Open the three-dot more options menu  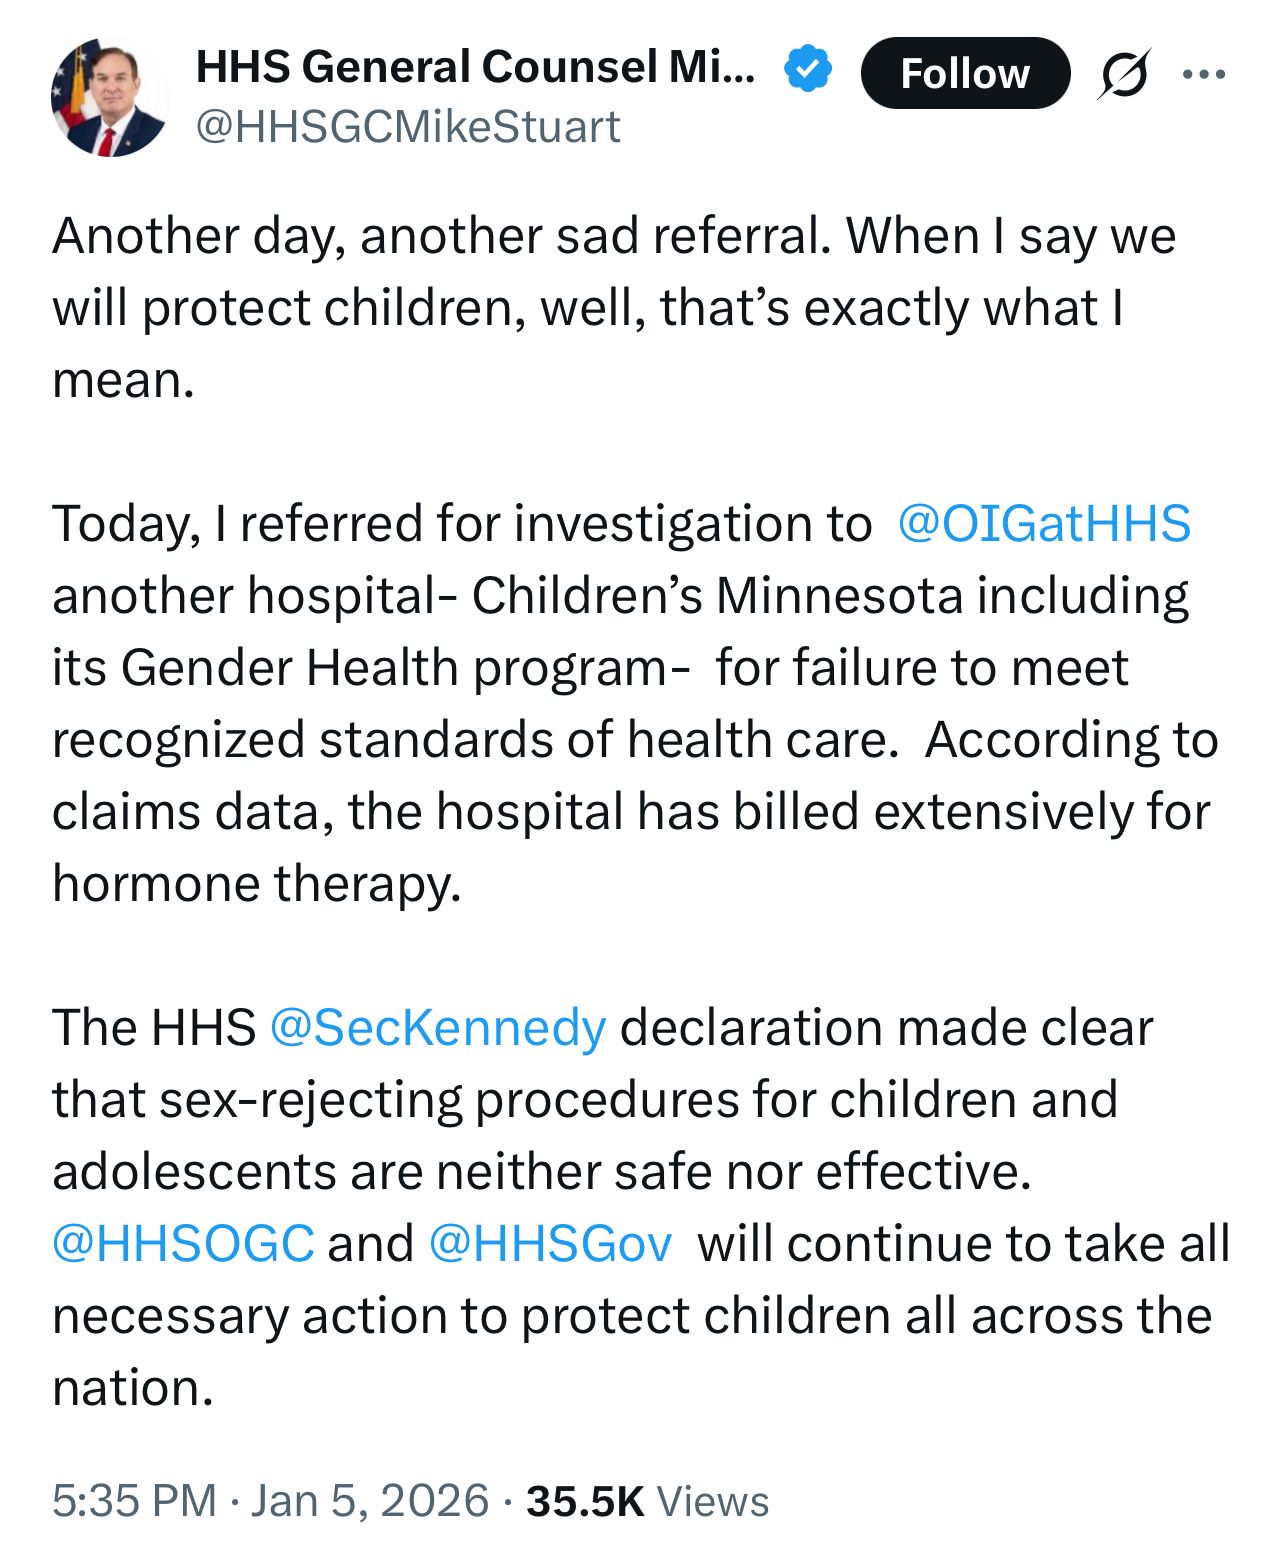tap(1203, 74)
